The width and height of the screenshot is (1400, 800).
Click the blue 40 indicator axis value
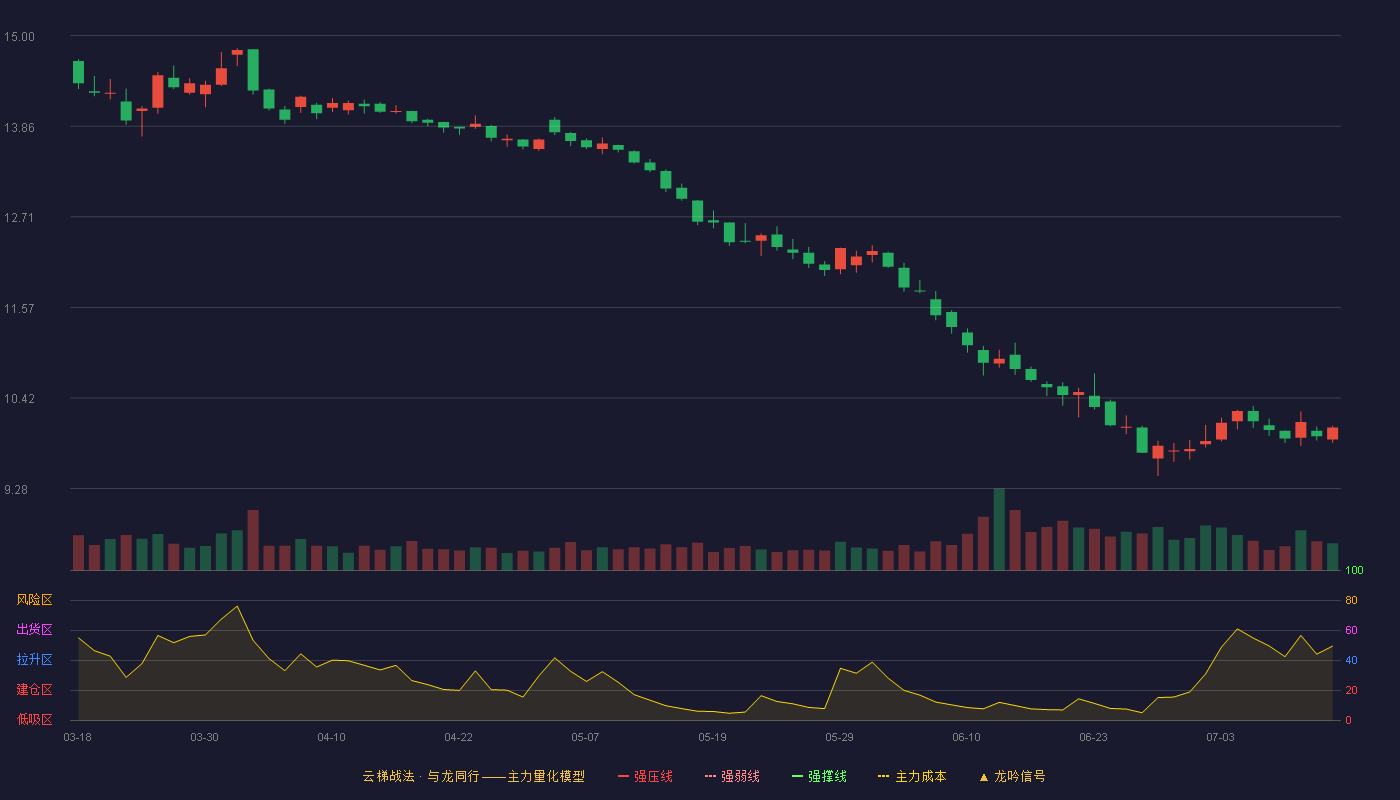tap(1351, 660)
